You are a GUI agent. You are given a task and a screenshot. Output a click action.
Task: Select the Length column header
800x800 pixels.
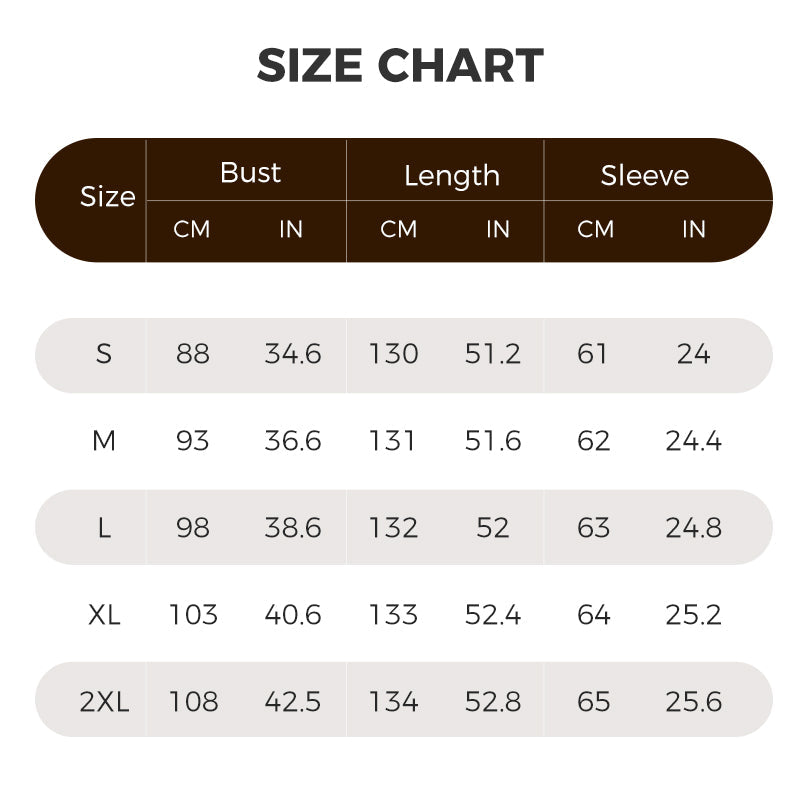tap(451, 176)
